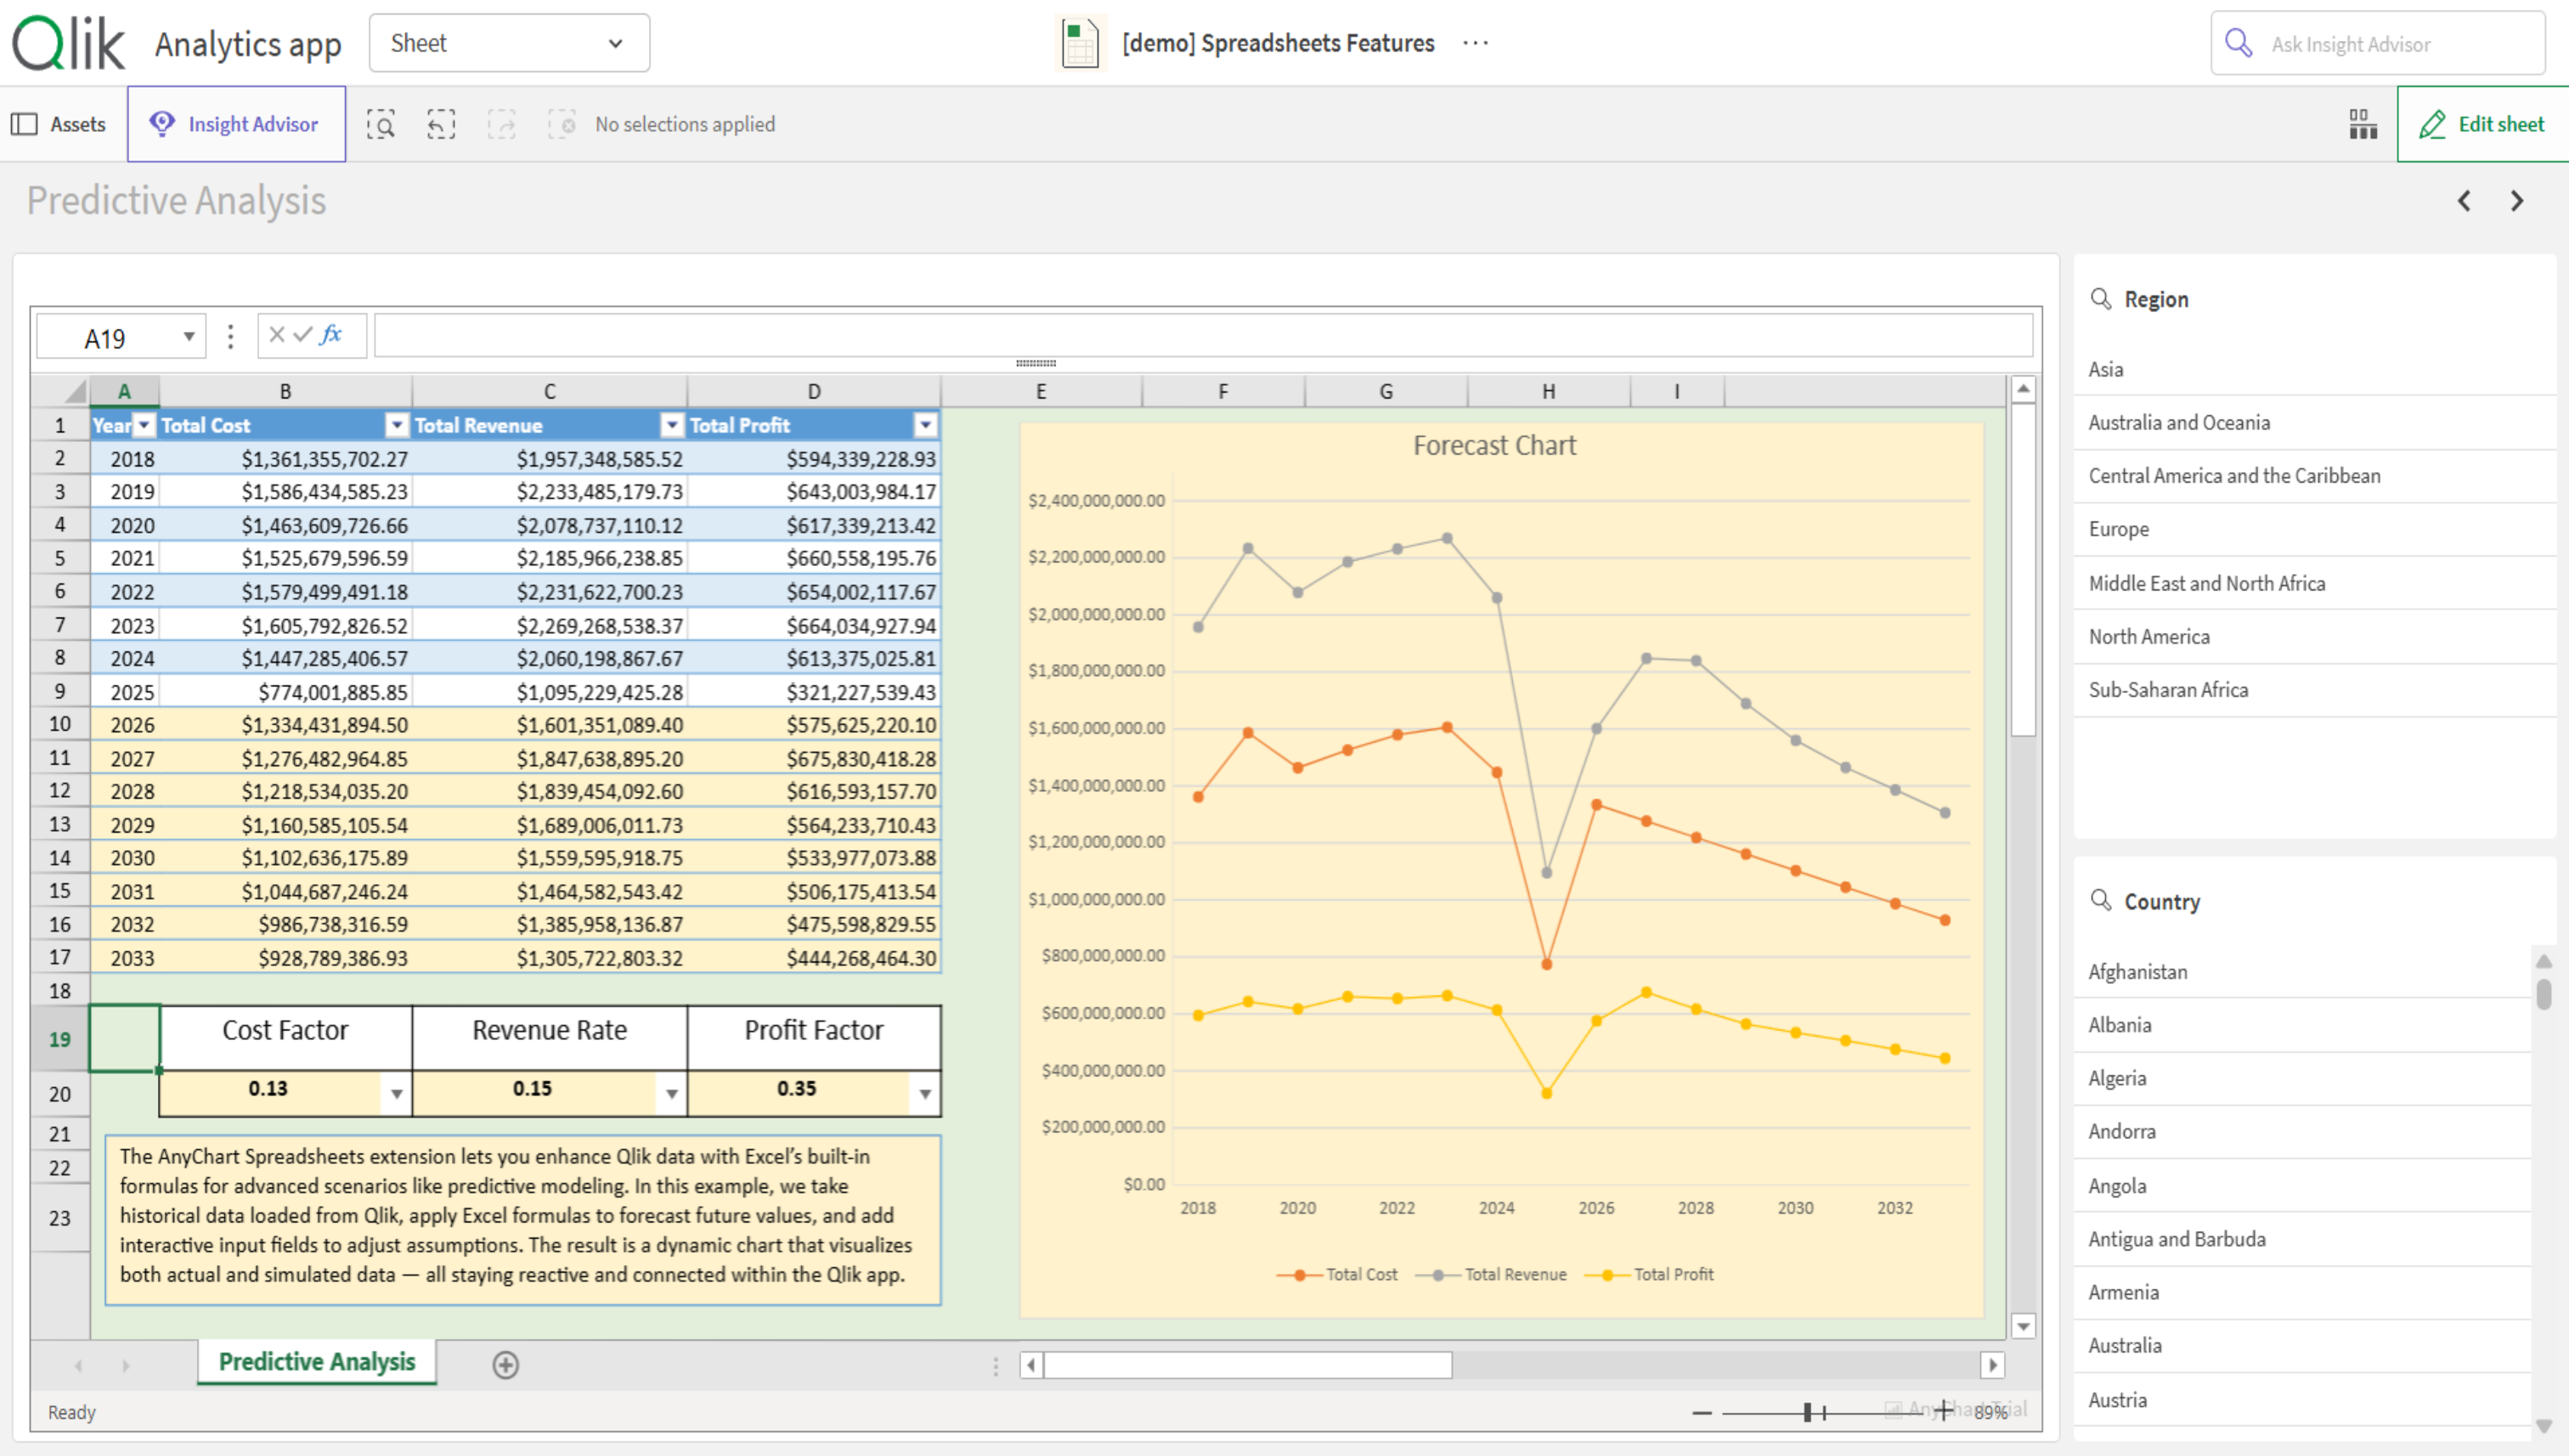The height and width of the screenshot is (1456, 2569).
Task: Toggle the Assets panel
Action: click(59, 124)
